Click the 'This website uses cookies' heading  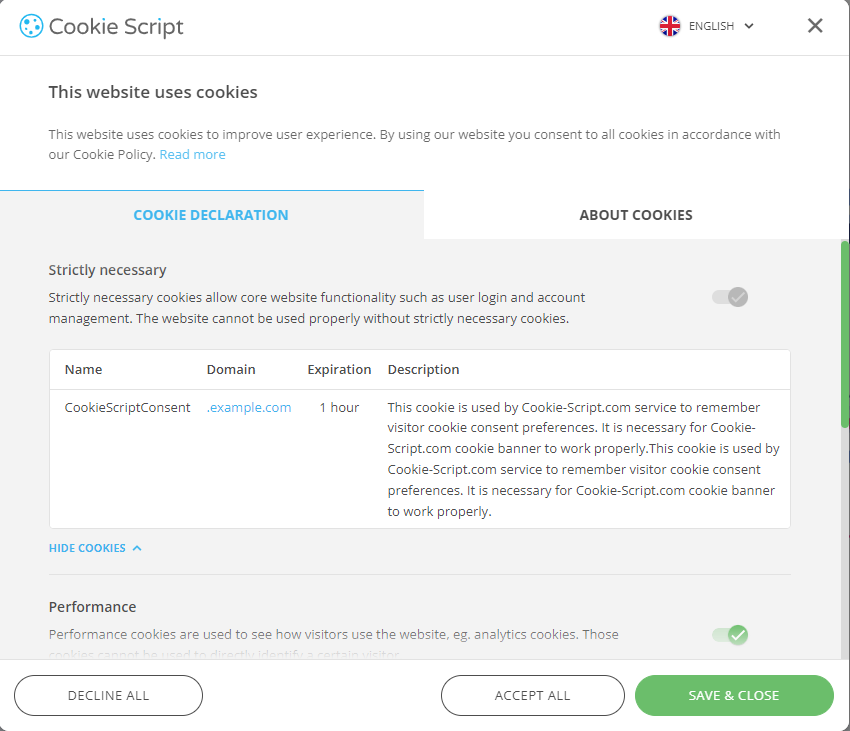[x=153, y=92]
